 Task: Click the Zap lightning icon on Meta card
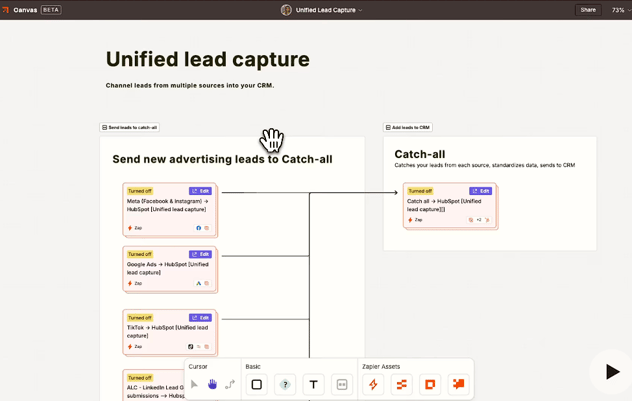130,228
